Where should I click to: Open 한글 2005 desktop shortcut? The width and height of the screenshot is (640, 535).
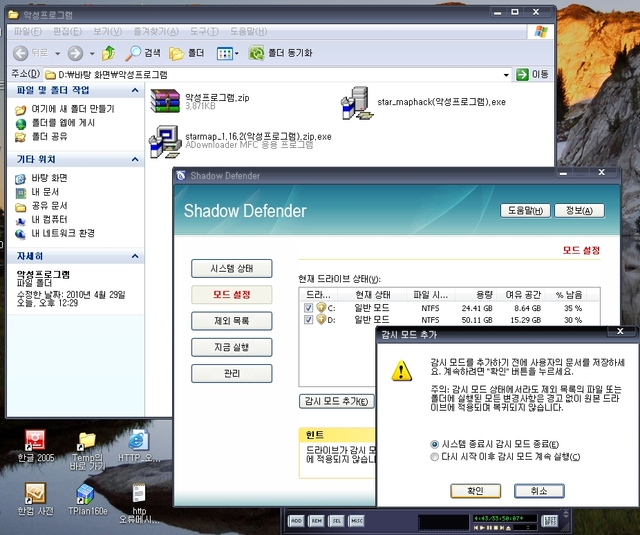[x=36, y=446]
